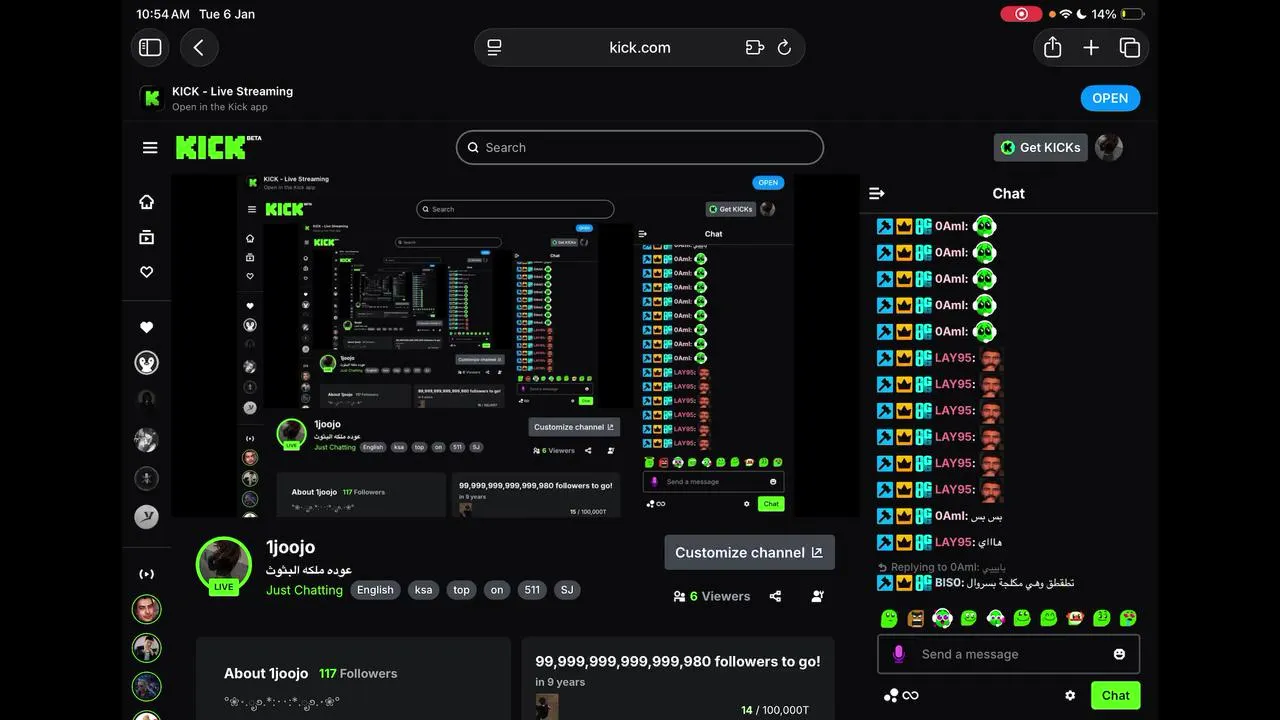Tap the Safari sidebar toggle
This screenshot has width=1280, height=720.
(x=150, y=47)
